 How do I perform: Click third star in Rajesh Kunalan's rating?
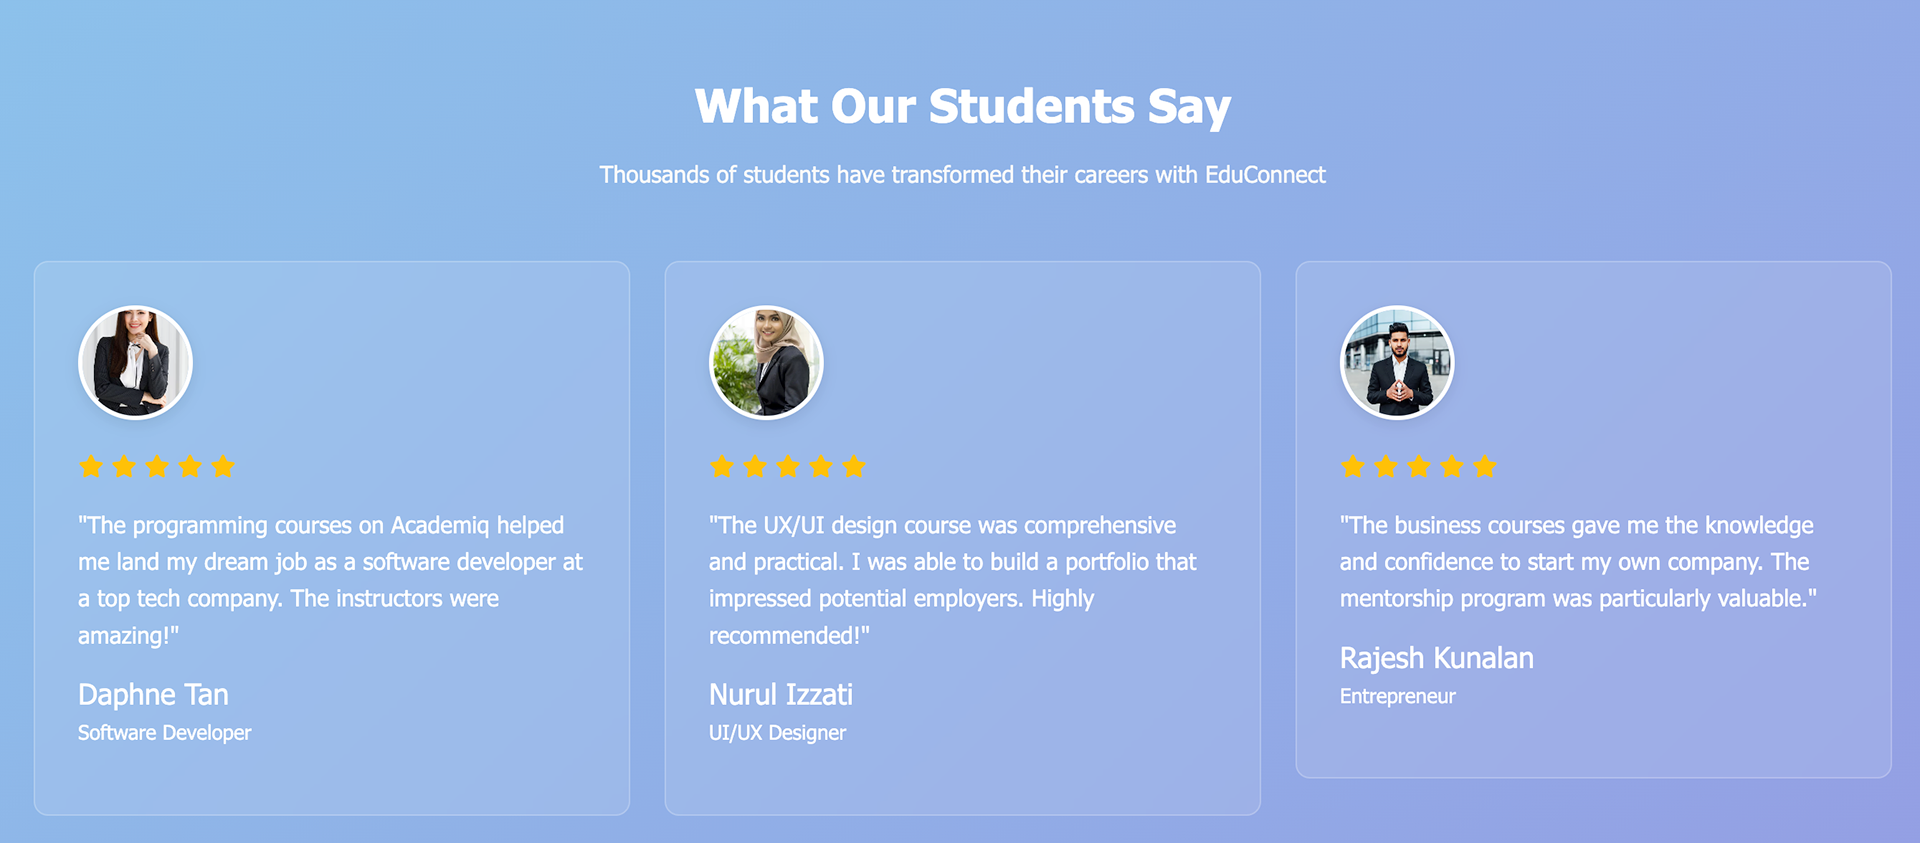pos(1419,467)
